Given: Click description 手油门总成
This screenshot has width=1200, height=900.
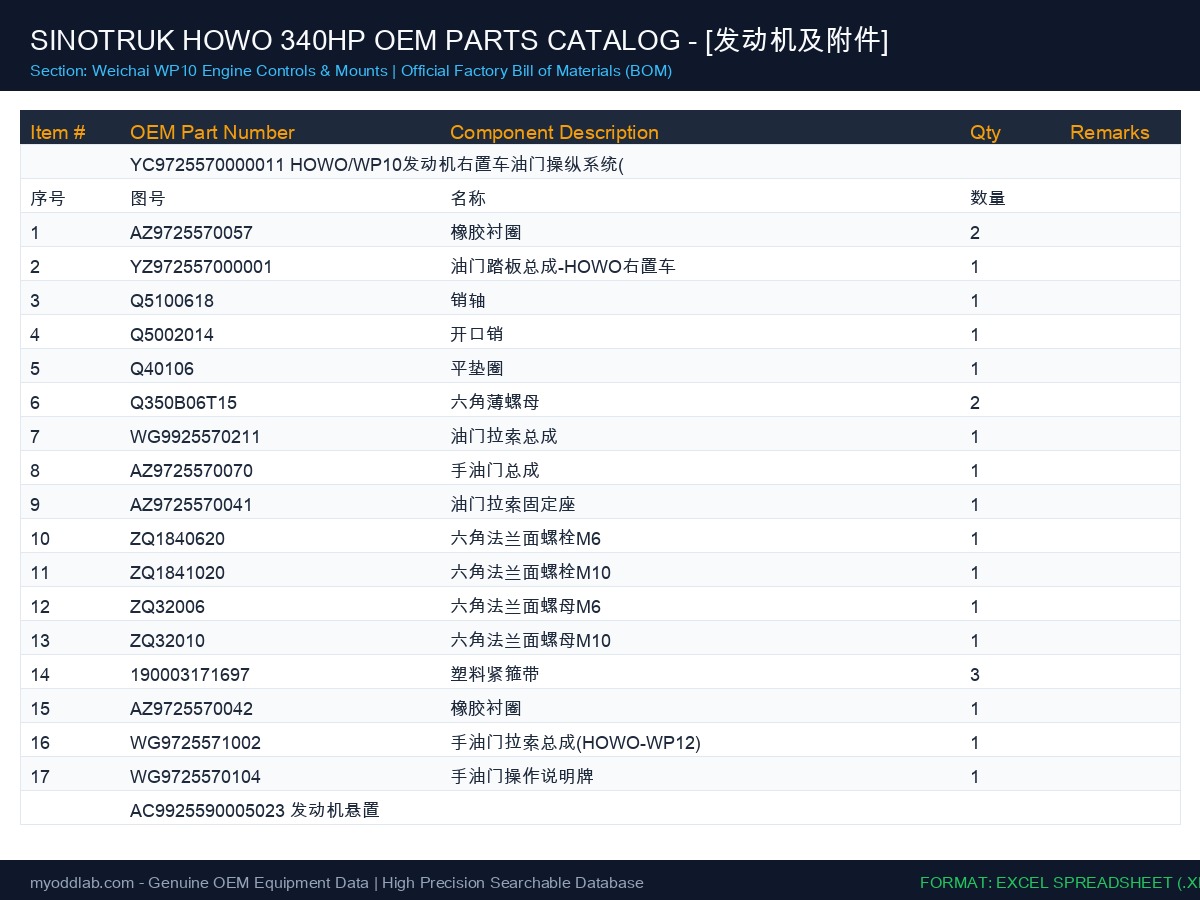Looking at the screenshot, I should [495, 470].
